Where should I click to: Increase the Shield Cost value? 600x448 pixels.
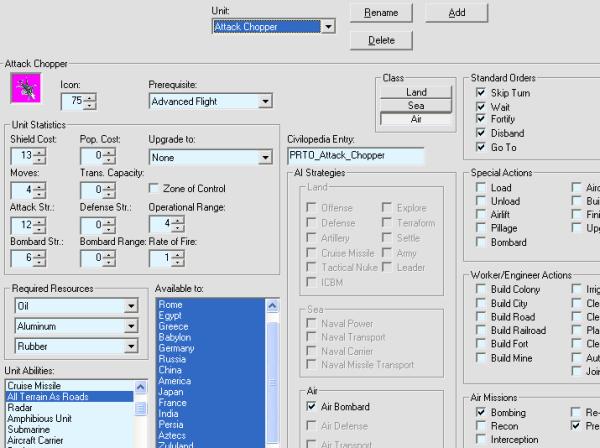point(41,151)
